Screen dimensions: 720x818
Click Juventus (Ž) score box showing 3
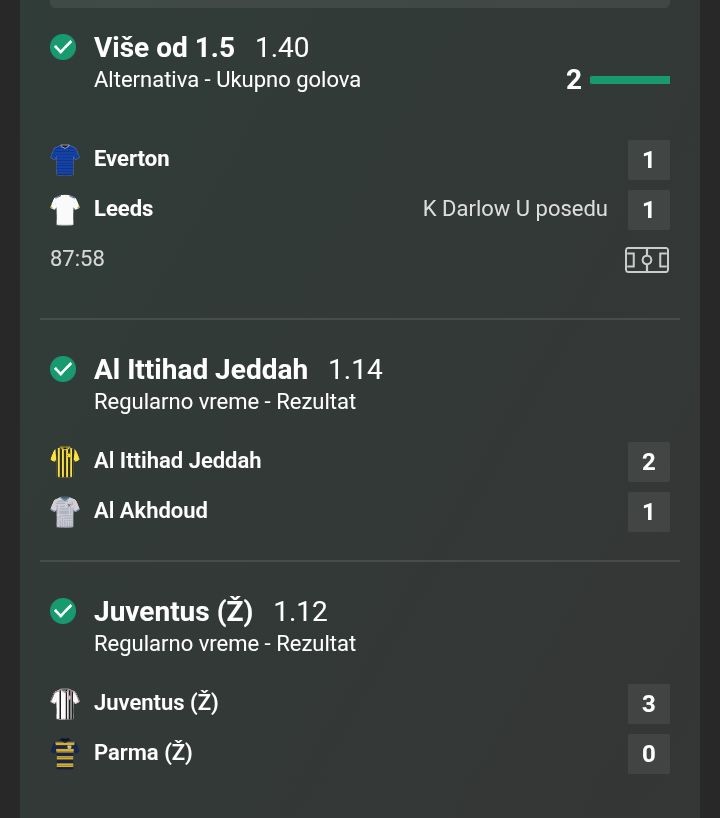[648, 704]
